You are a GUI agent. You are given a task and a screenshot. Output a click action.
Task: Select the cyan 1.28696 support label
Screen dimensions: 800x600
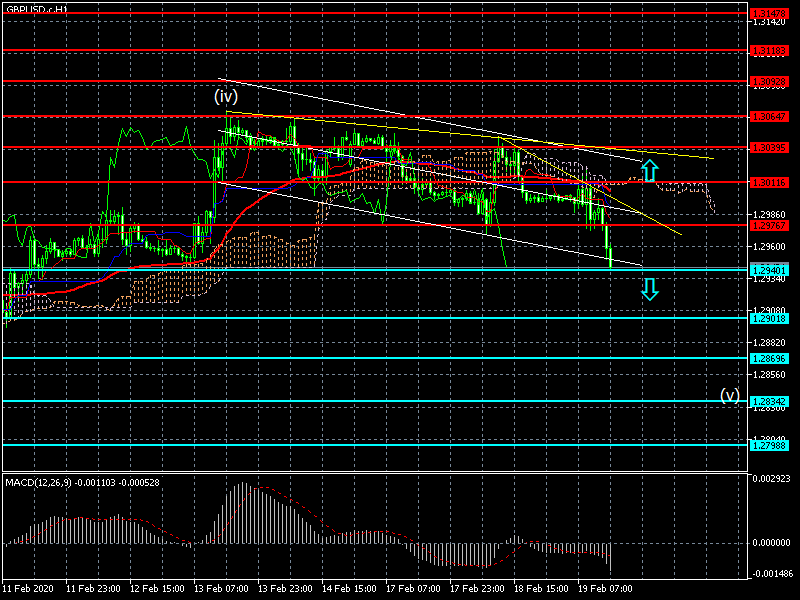click(x=769, y=358)
